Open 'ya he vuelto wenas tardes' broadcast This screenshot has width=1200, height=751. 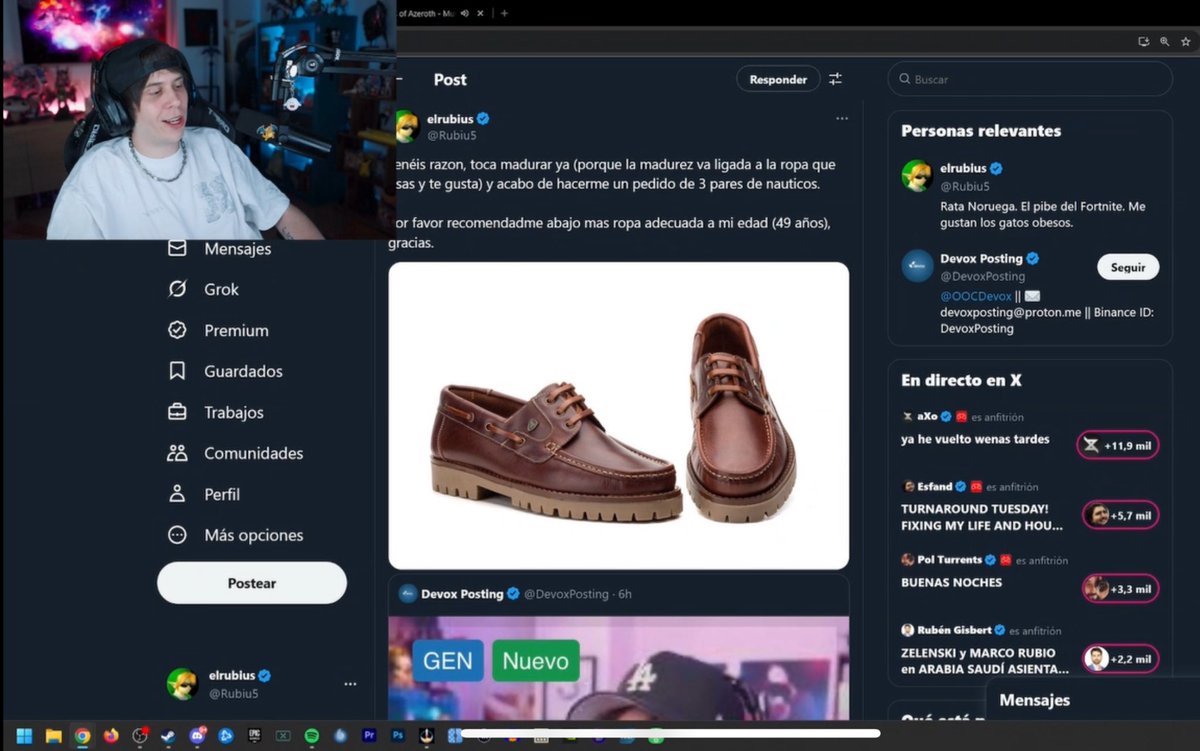(975, 439)
